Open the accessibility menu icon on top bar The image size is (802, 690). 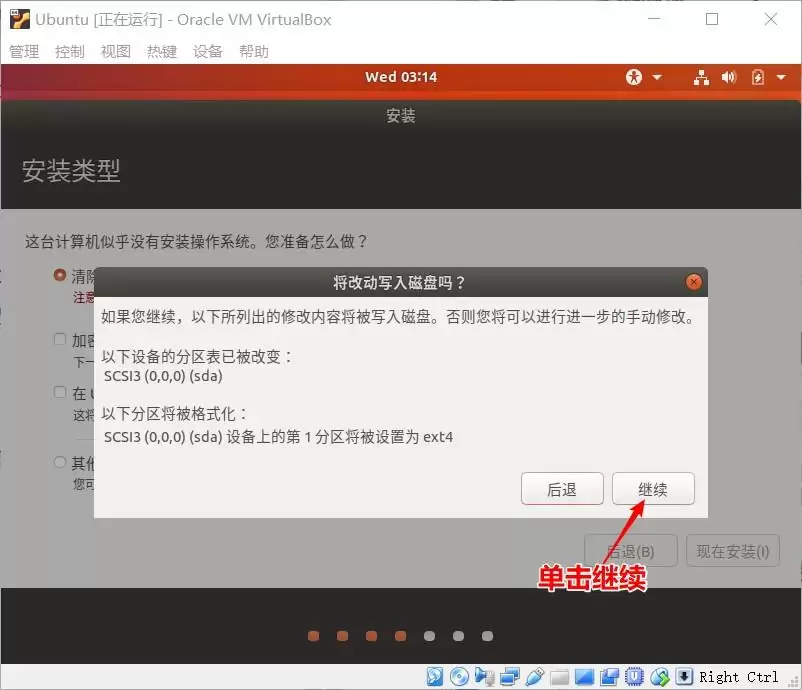[x=634, y=77]
